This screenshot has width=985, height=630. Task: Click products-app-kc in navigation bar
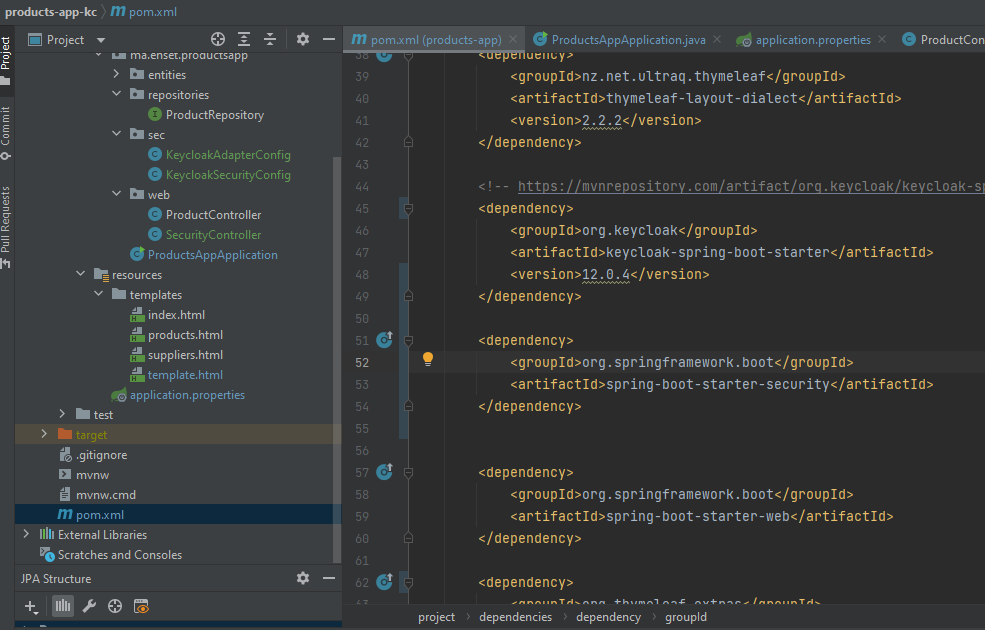click(x=51, y=12)
